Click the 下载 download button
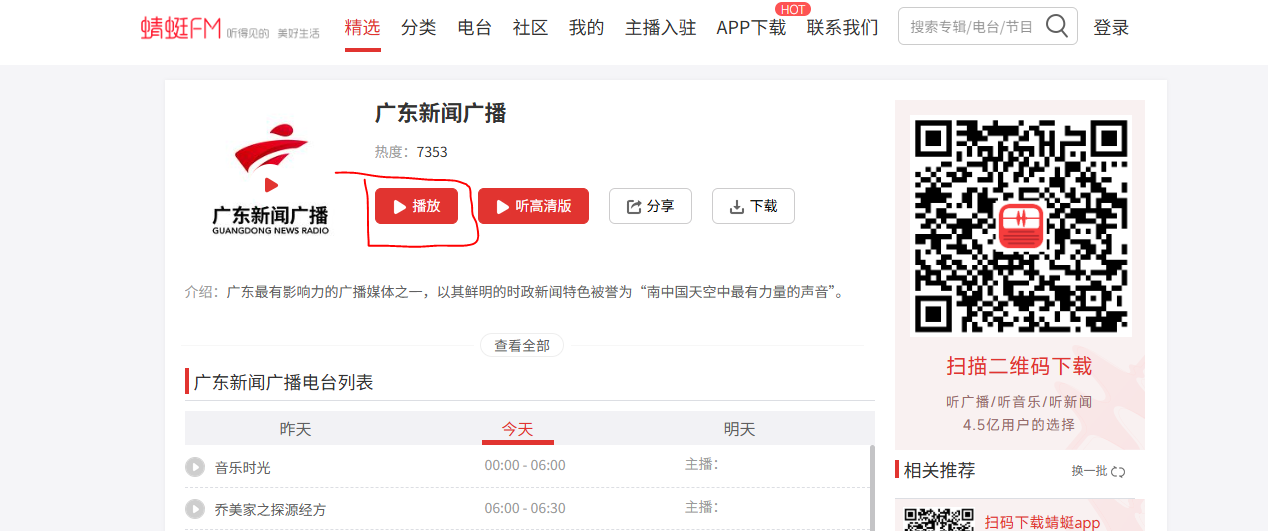 [x=753, y=206]
